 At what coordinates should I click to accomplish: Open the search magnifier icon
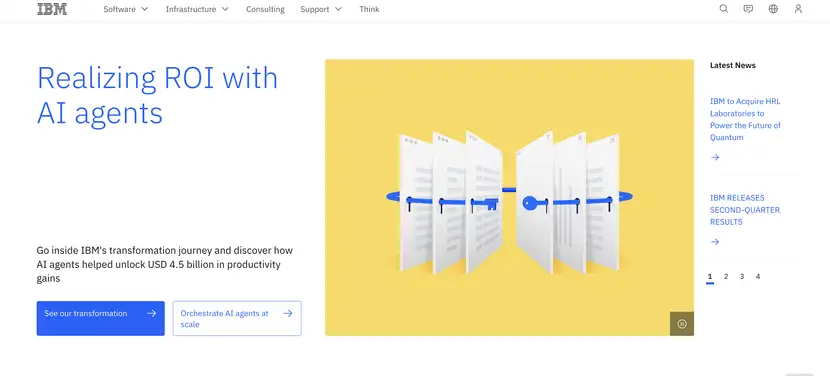tap(724, 9)
